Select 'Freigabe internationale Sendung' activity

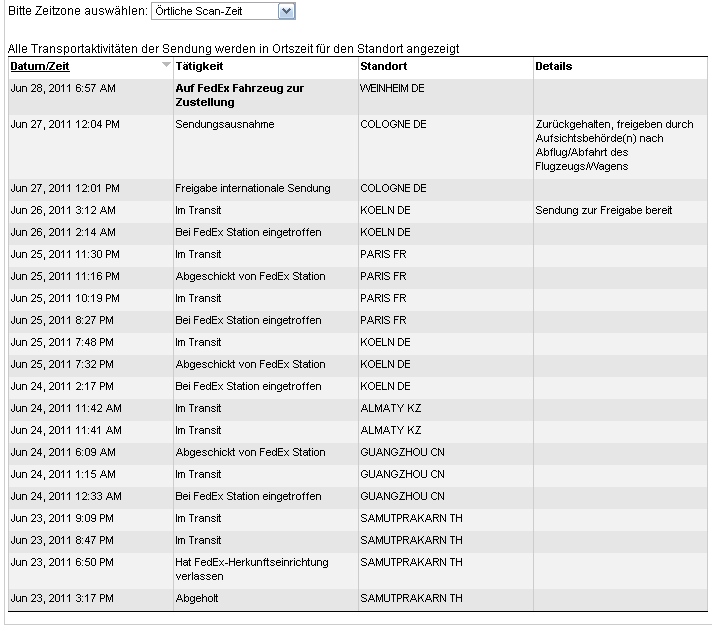pos(252,188)
